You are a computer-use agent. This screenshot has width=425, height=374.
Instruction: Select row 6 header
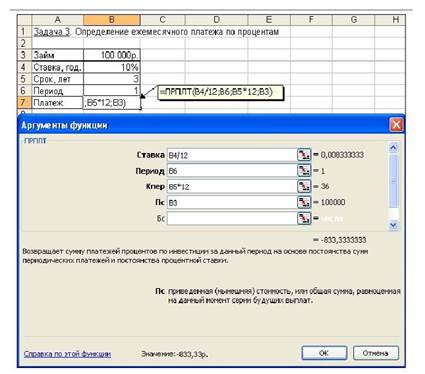tap(24, 90)
